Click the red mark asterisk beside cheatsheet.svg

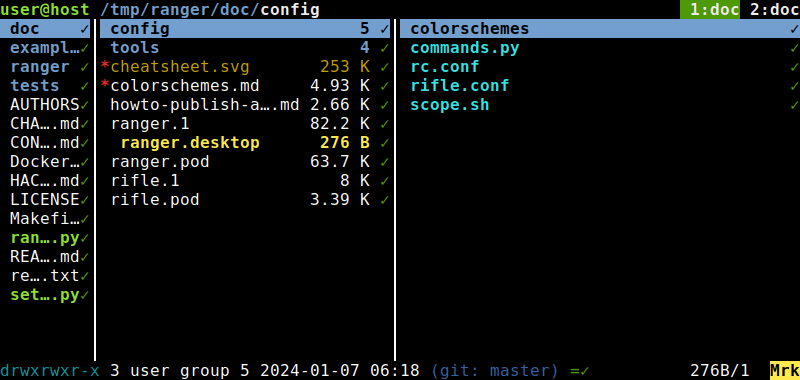pos(105,66)
